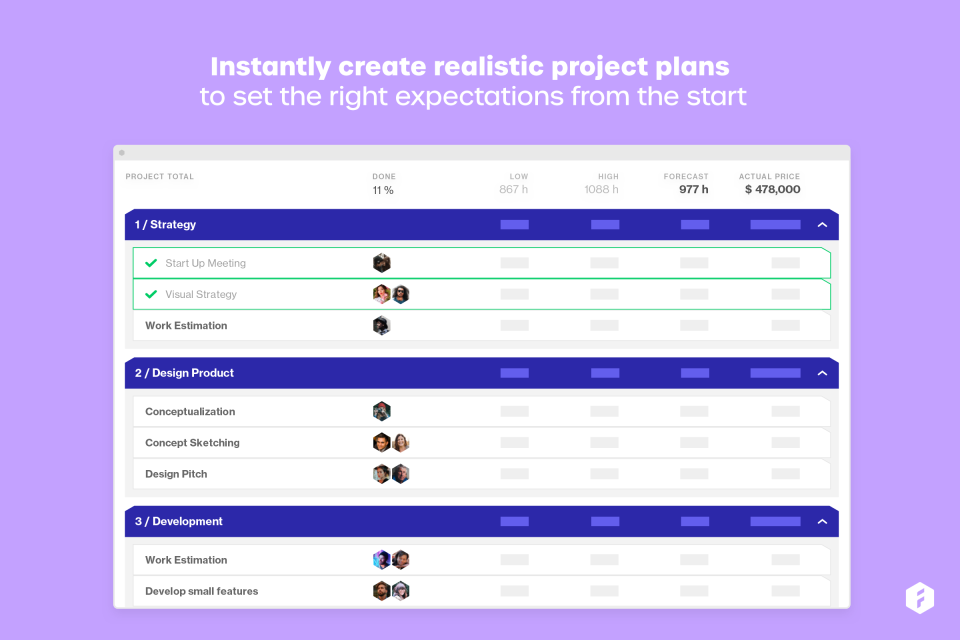The width and height of the screenshot is (960, 640).
Task: Click the Forecast logo icon in corner
Action: [919, 598]
